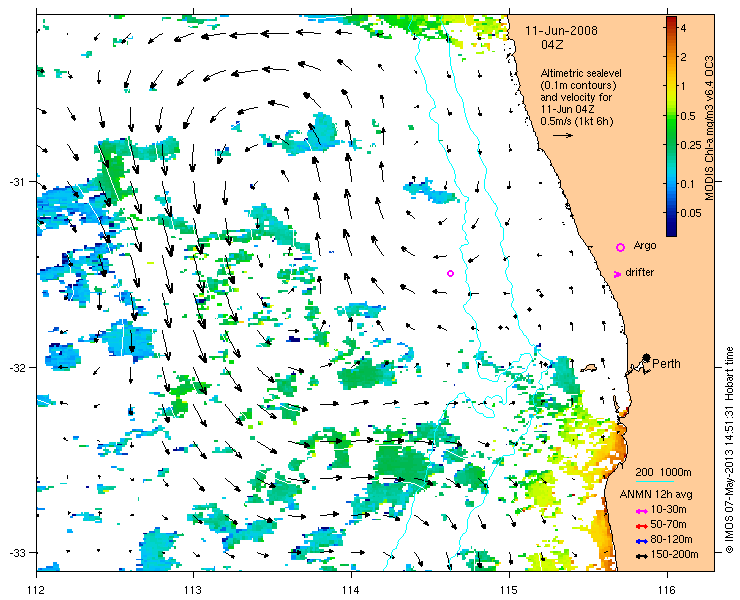Screen dimensions: 740x600
Task: Click the dark red top of the colorbar
Action: coord(671,21)
